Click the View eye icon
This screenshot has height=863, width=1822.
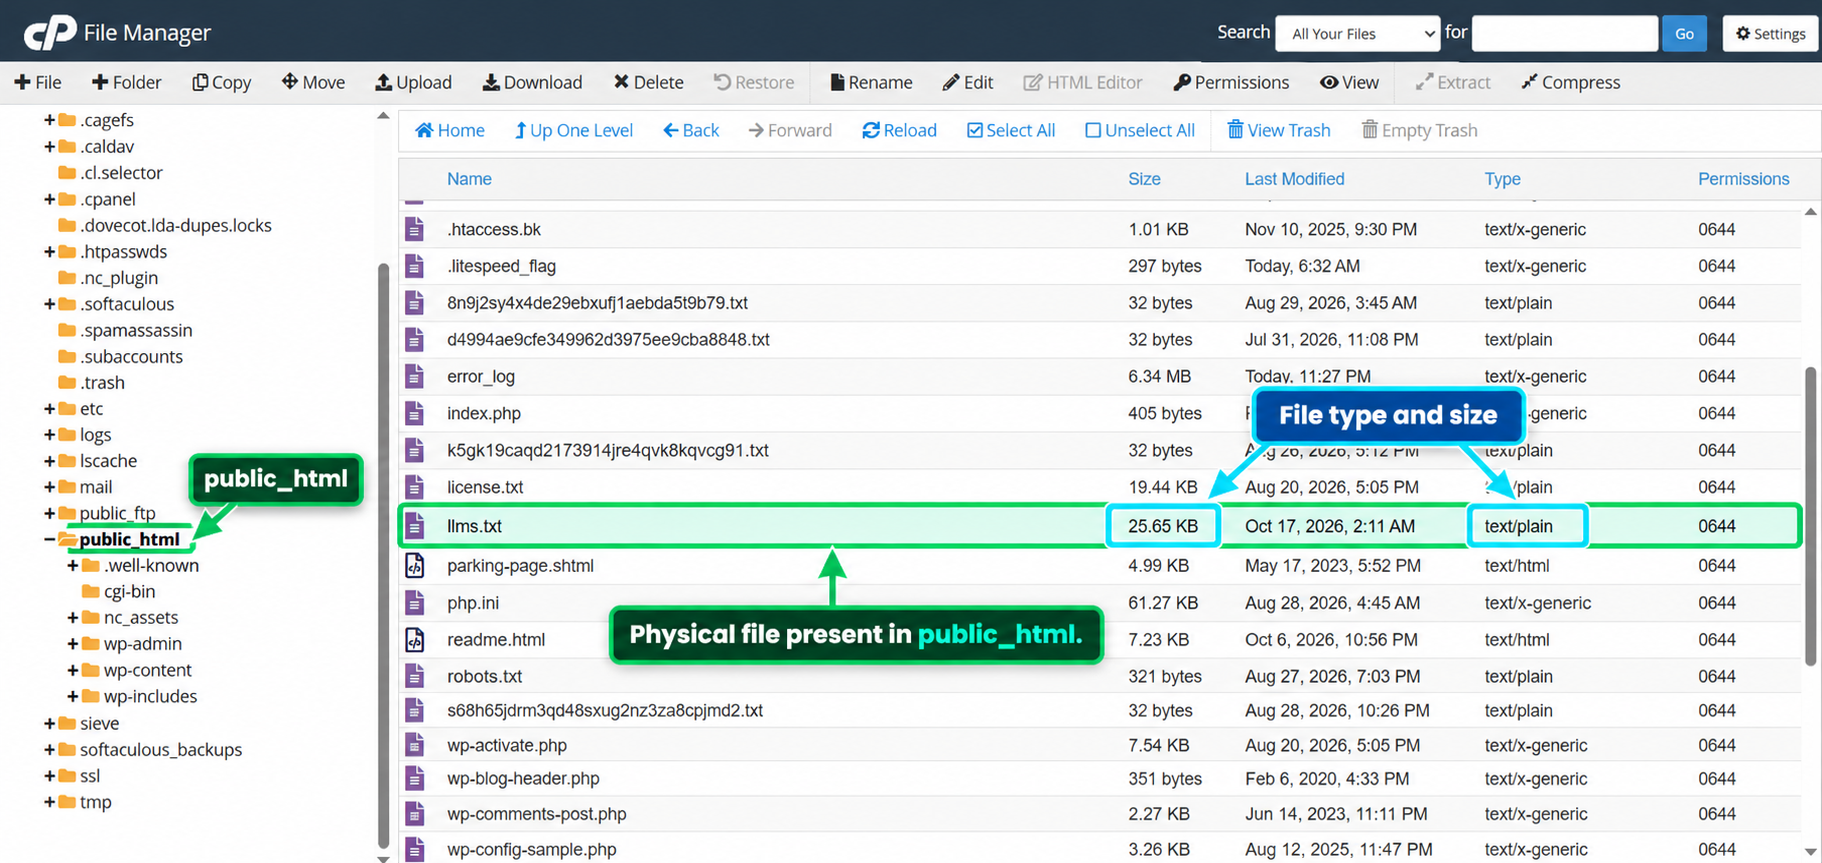pyautogui.click(x=1329, y=82)
